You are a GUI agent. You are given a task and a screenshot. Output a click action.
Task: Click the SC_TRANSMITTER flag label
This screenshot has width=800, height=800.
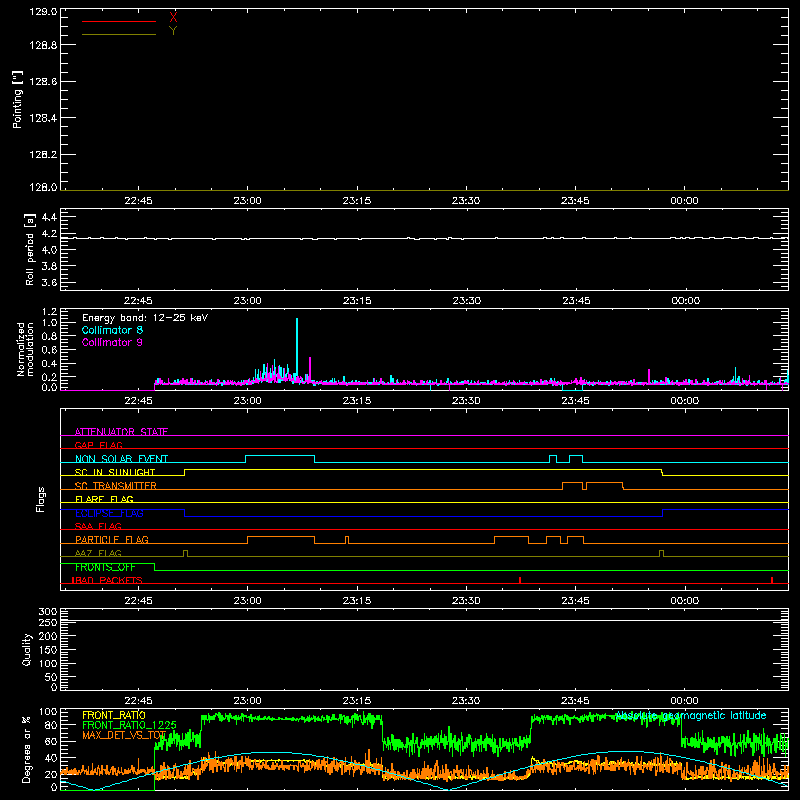pyautogui.click(x=116, y=486)
